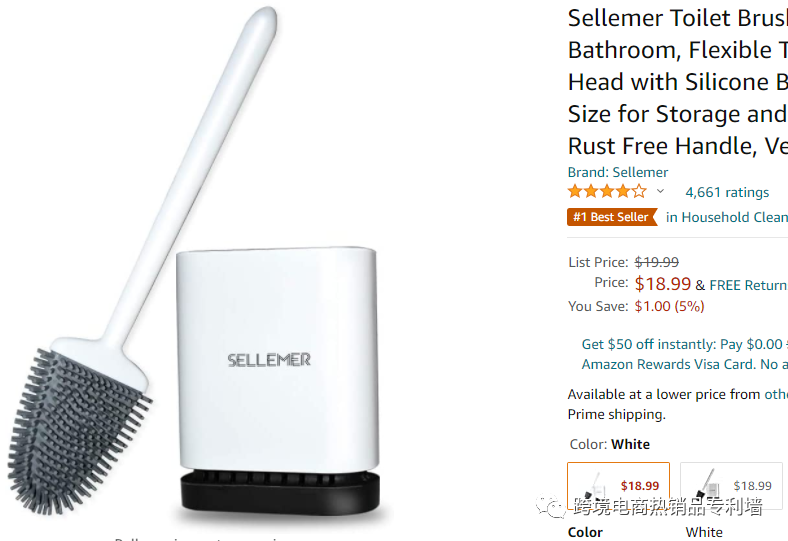Open the 4,661 ratings link

coord(727,192)
